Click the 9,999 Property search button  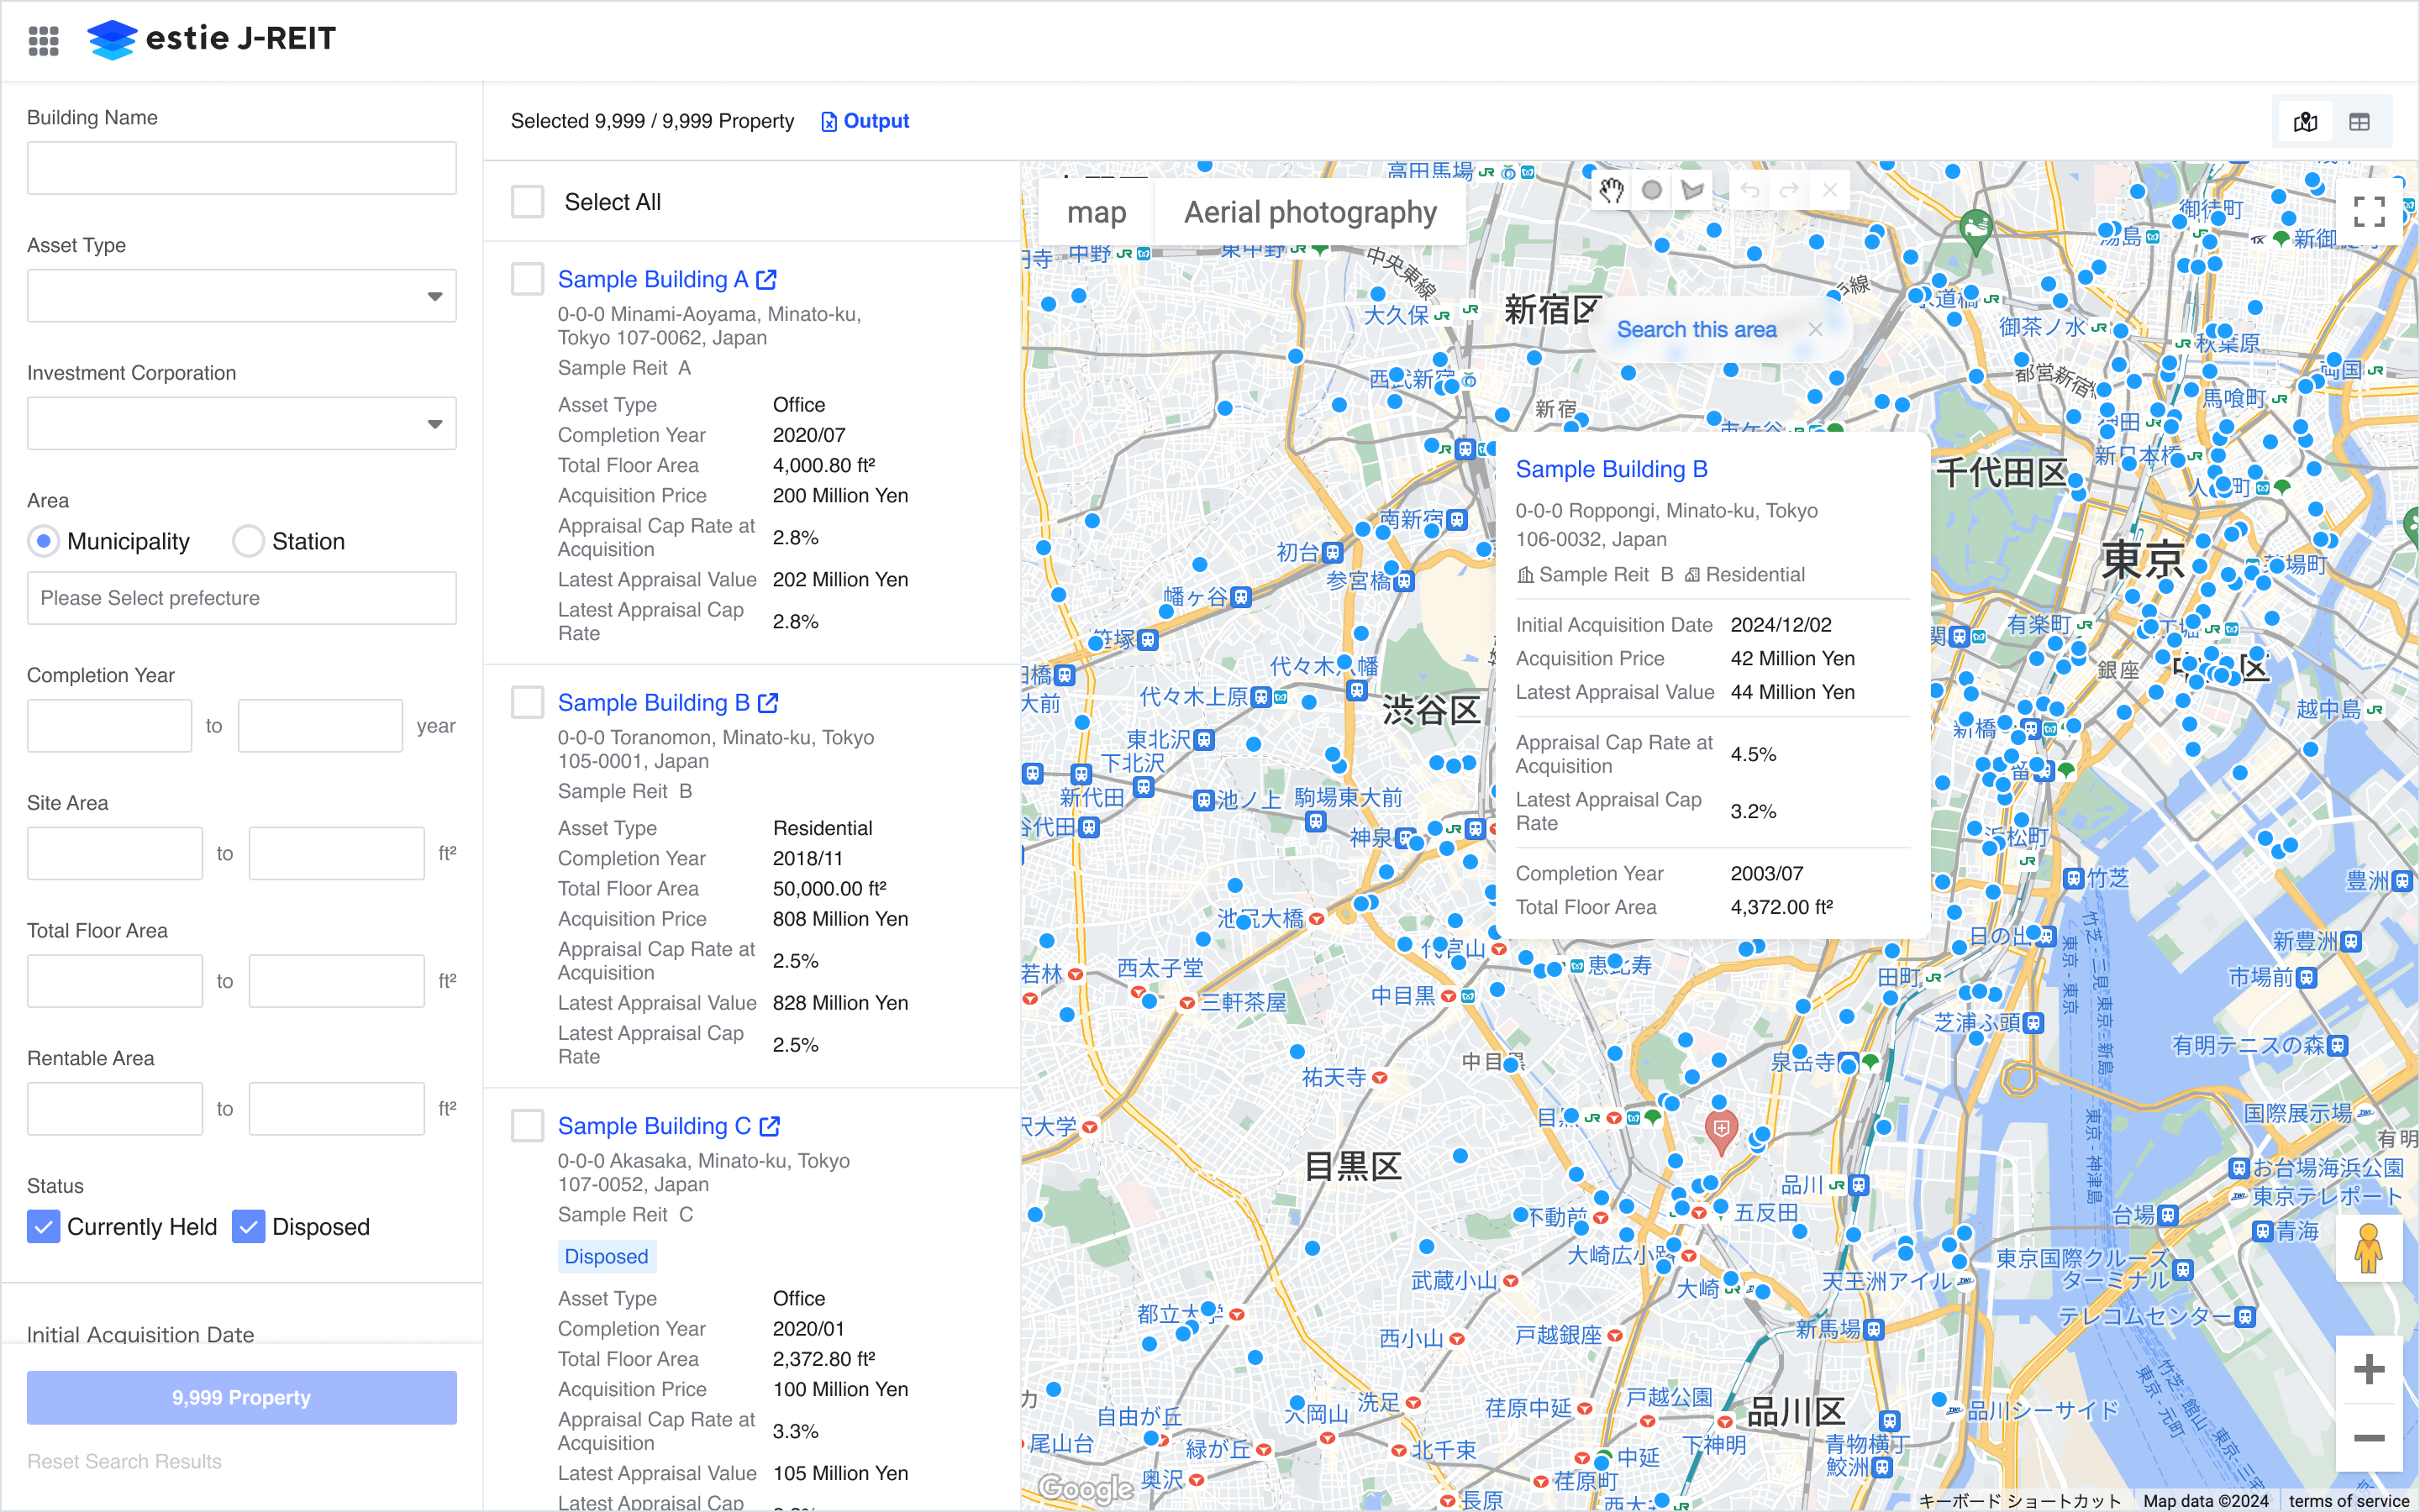(242, 1397)
